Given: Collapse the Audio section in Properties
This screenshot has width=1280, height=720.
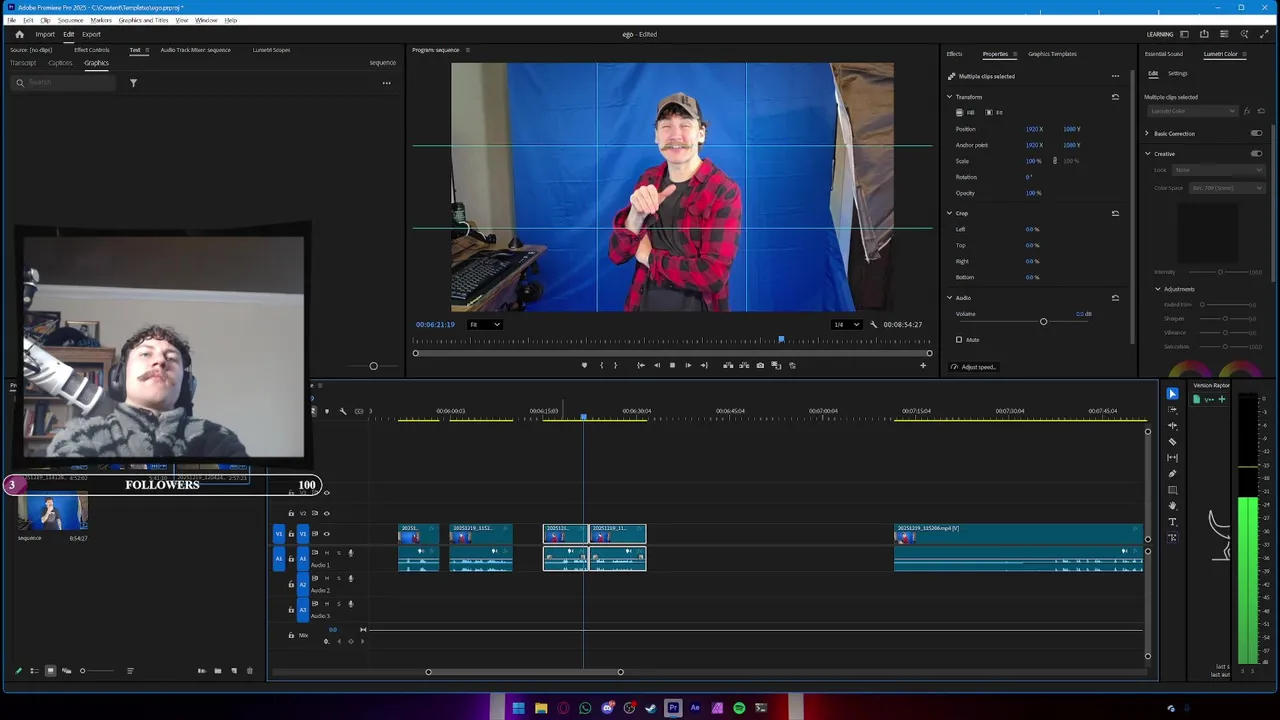Looking at the screenshot, I should tap(950, 298).
